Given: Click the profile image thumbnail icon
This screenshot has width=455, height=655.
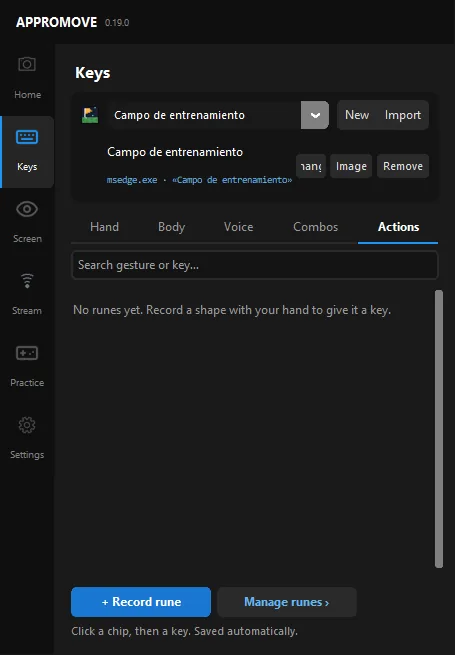Looking at the screenshot, I should pyautogui.click(x=90, y=115).
